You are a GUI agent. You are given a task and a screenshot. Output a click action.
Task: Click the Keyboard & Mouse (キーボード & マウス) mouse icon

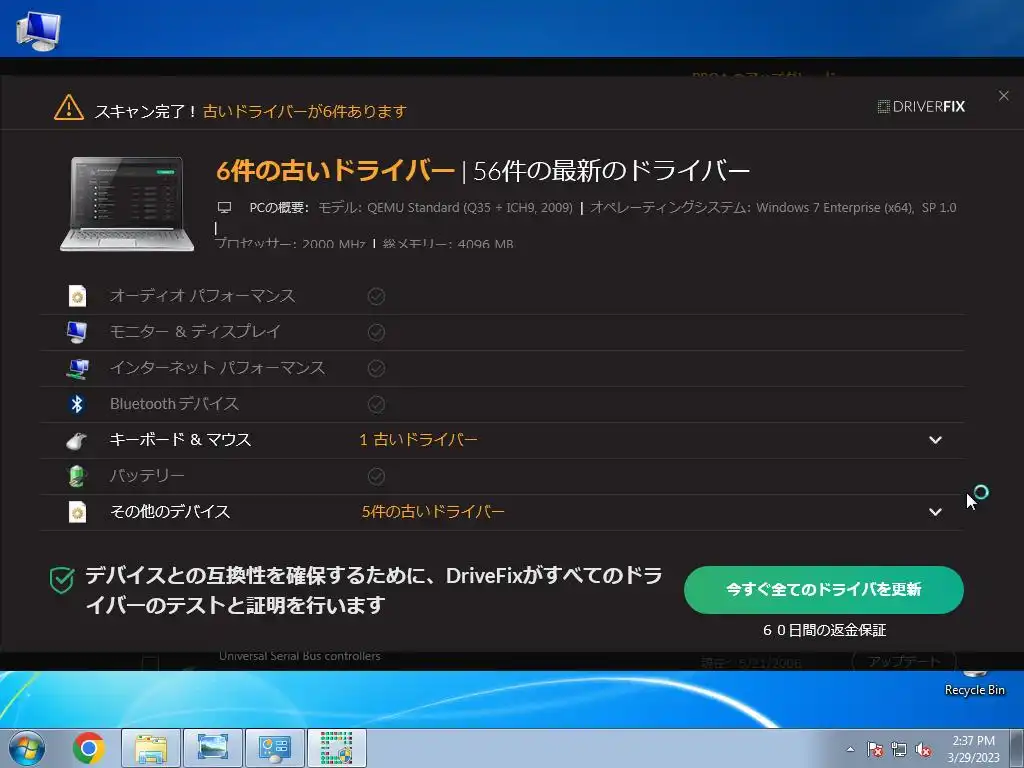coord(77,441)
